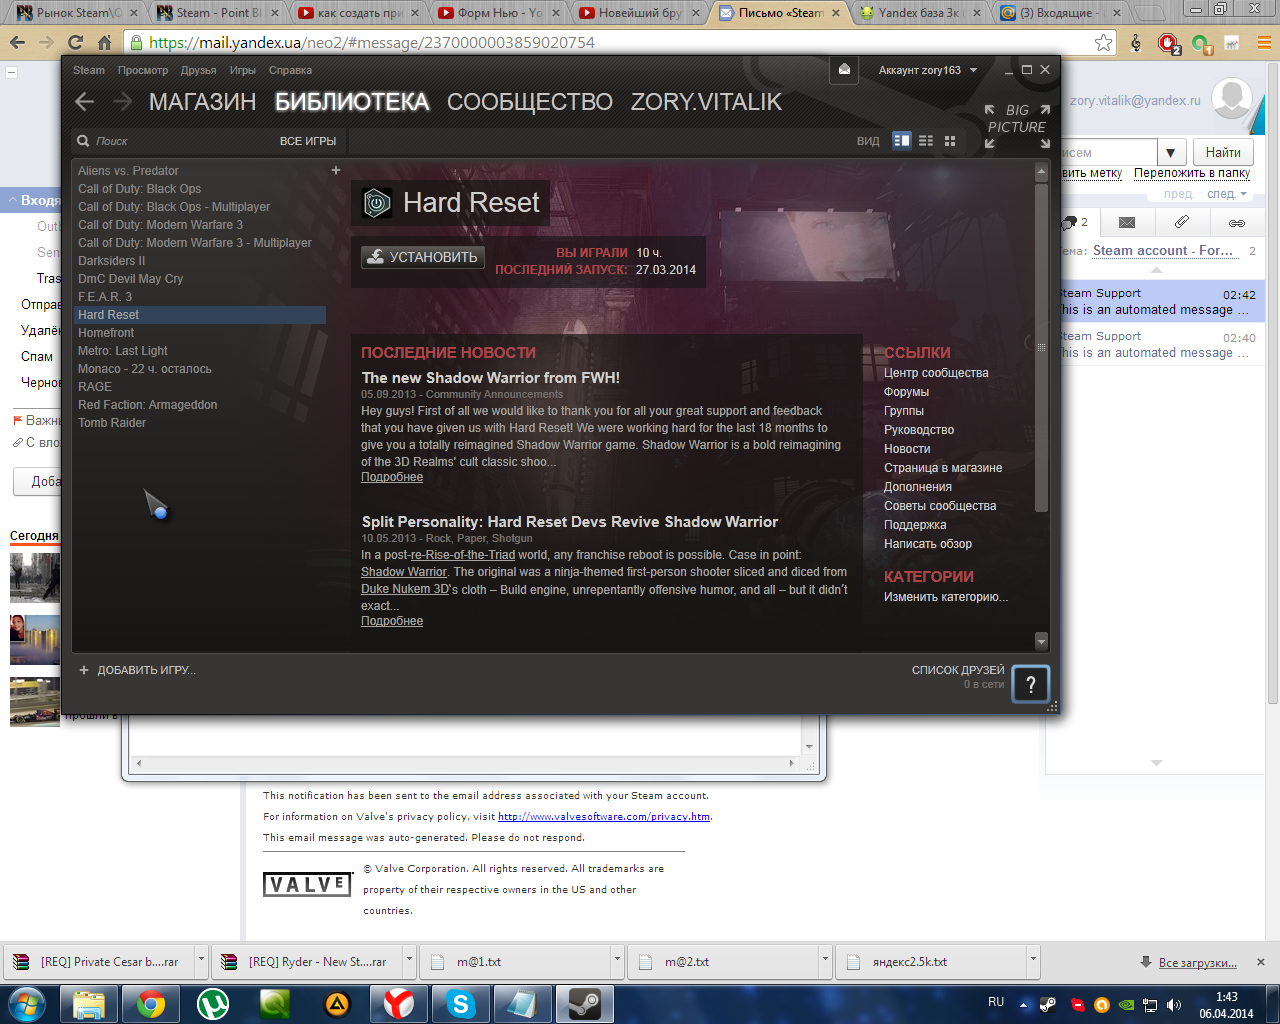Viewport: 1280px width, 1024px height.
Task: Go back with Steam's back arrow
Action: (x=85, y=102)
